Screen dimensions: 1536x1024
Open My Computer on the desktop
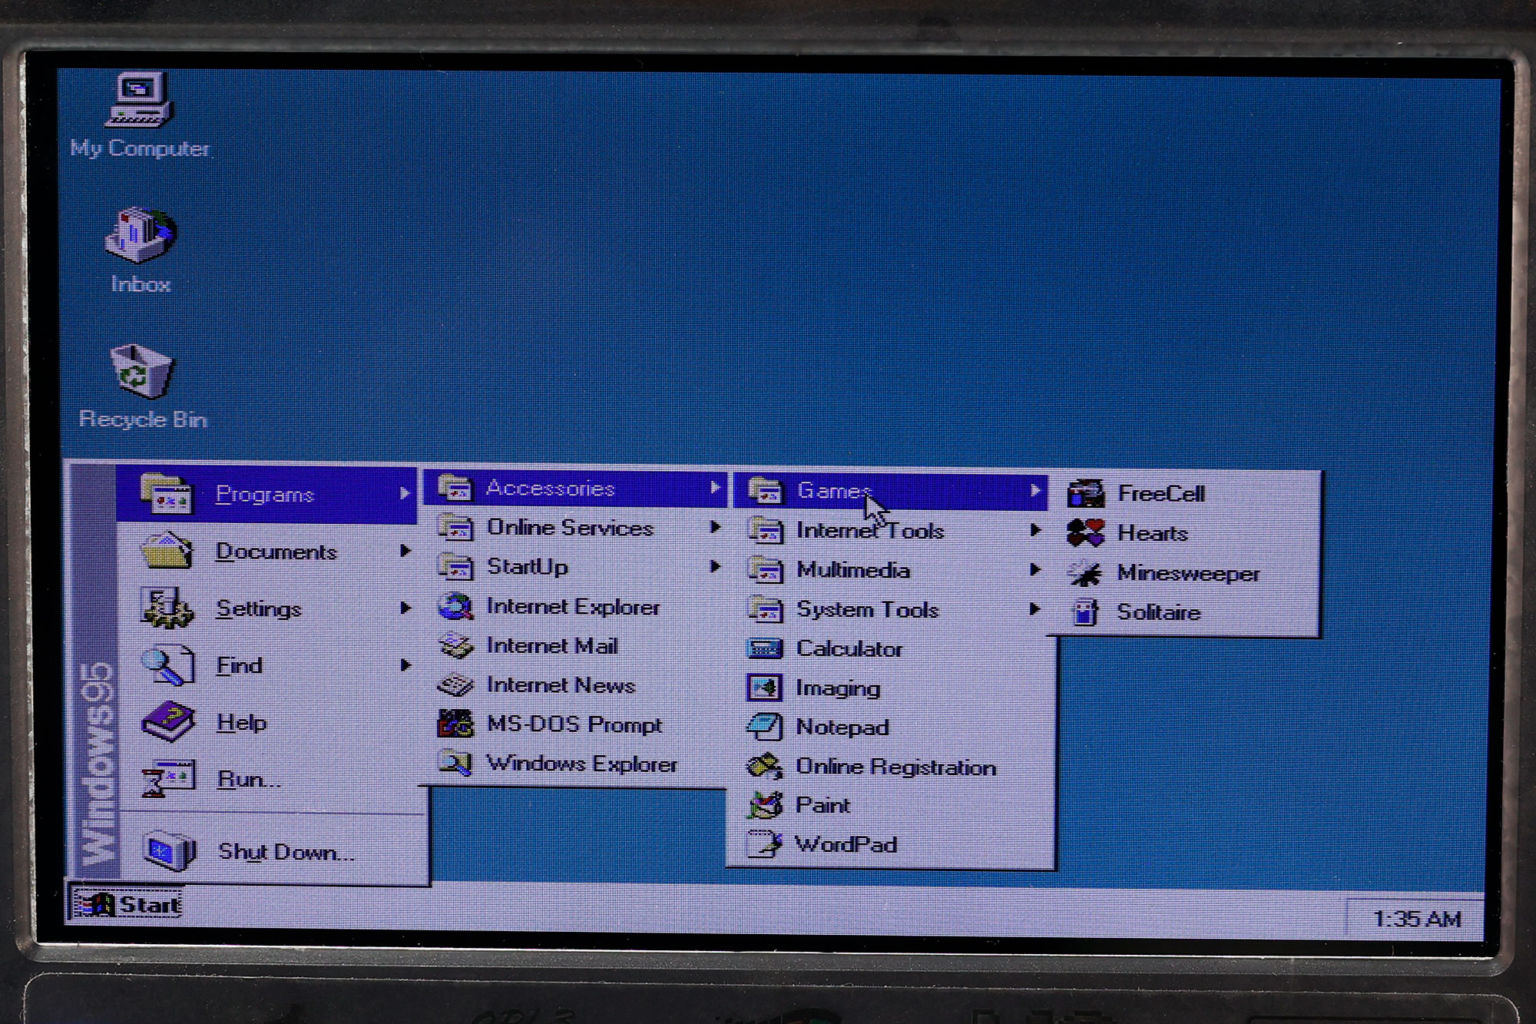point(140,110)
